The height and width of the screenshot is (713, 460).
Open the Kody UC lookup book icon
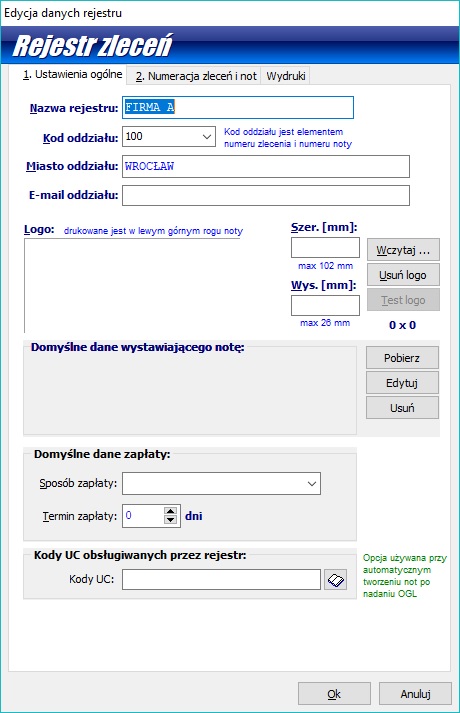[335, 580]
